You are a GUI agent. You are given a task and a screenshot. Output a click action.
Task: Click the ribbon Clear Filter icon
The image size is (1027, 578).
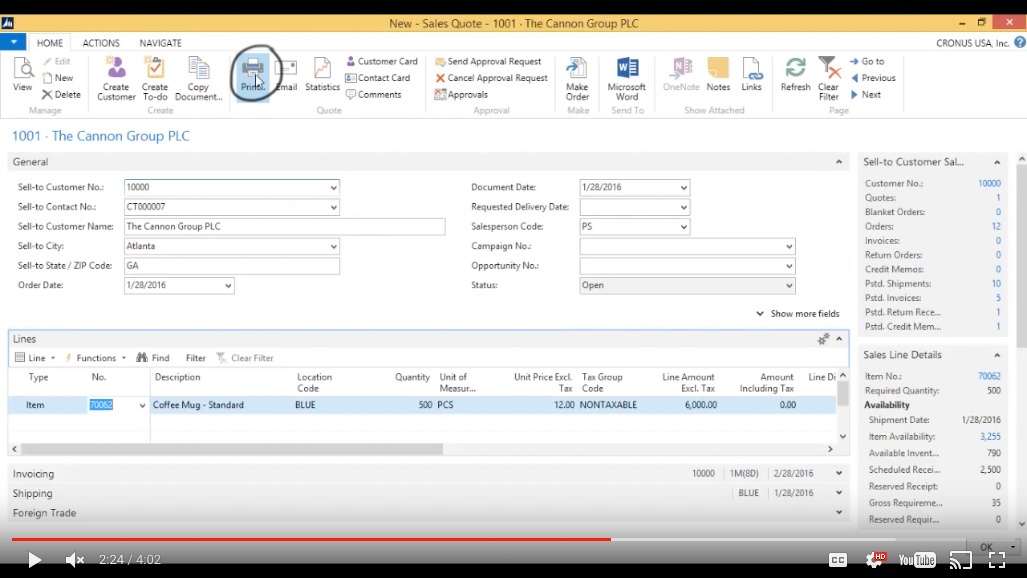829,79
